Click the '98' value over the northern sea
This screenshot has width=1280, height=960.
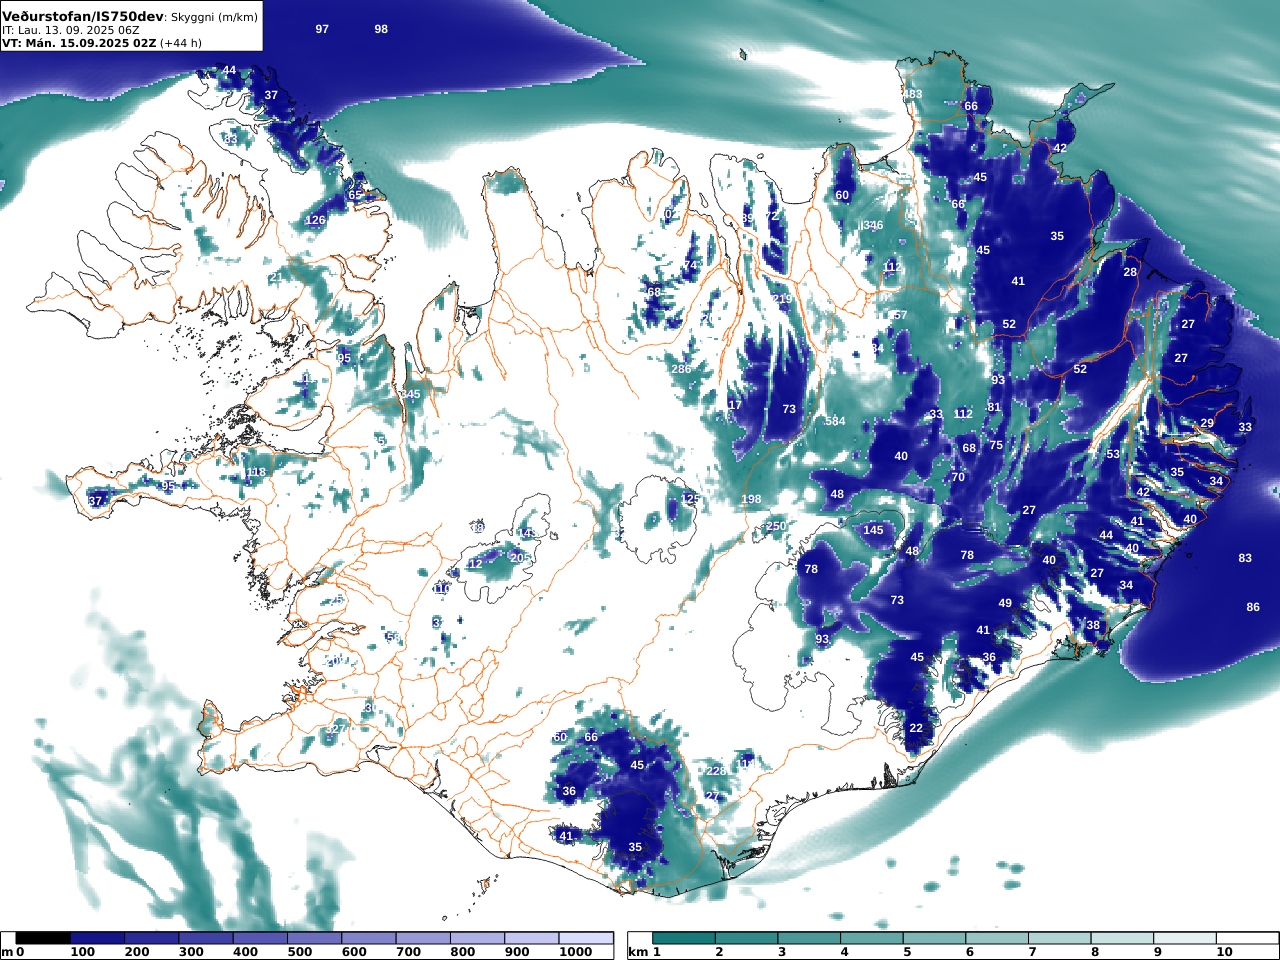pyautogui.click(x=381, y=29)
